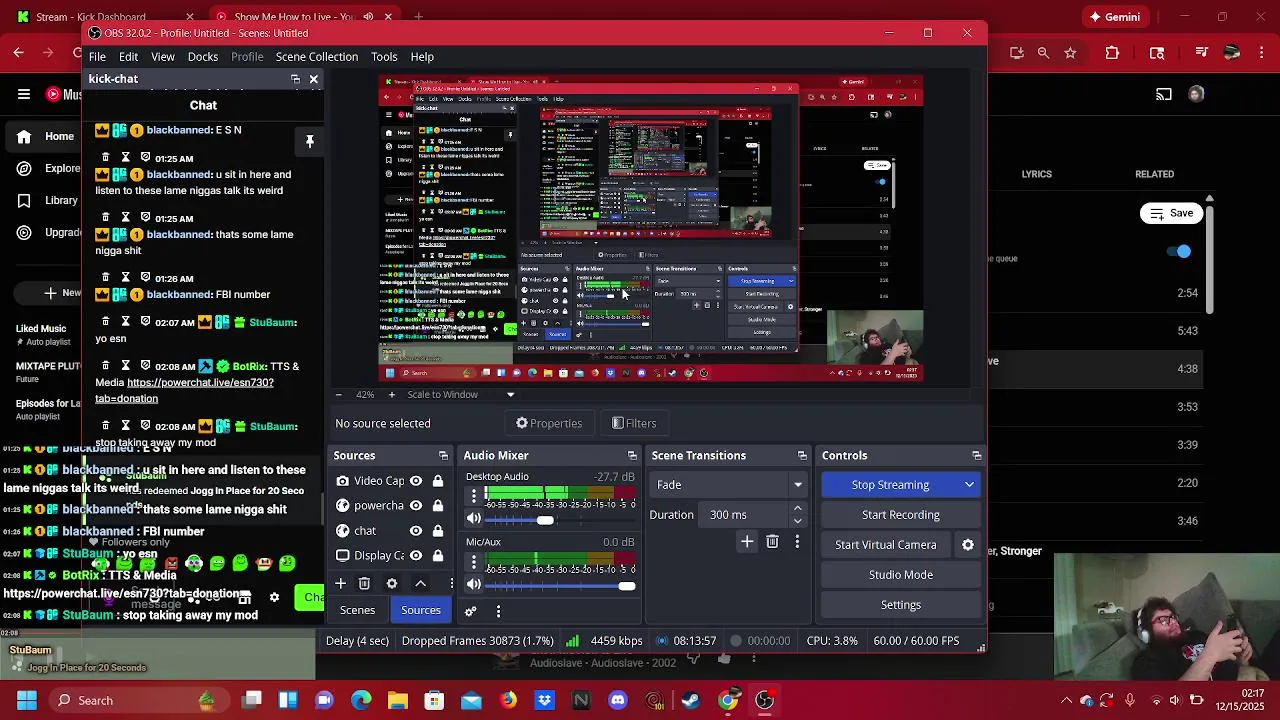1280x720 pixels.
Task: Remove the selected source with the trash icon
Action: (x=364, y=584)
